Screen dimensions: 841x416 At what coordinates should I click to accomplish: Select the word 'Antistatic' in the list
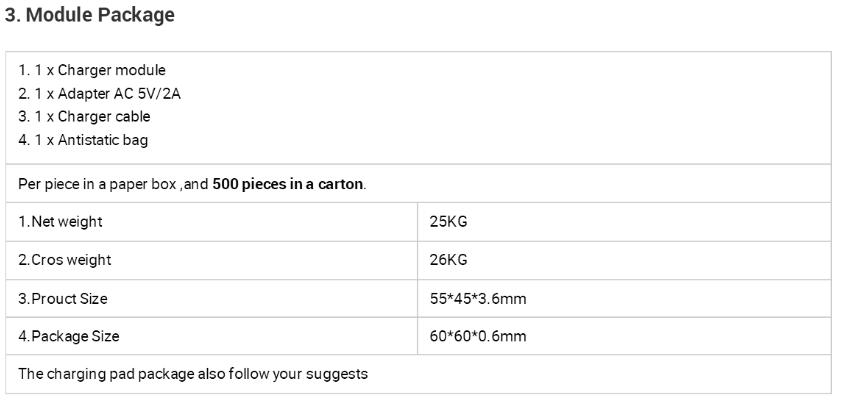[x=89, y=140]
